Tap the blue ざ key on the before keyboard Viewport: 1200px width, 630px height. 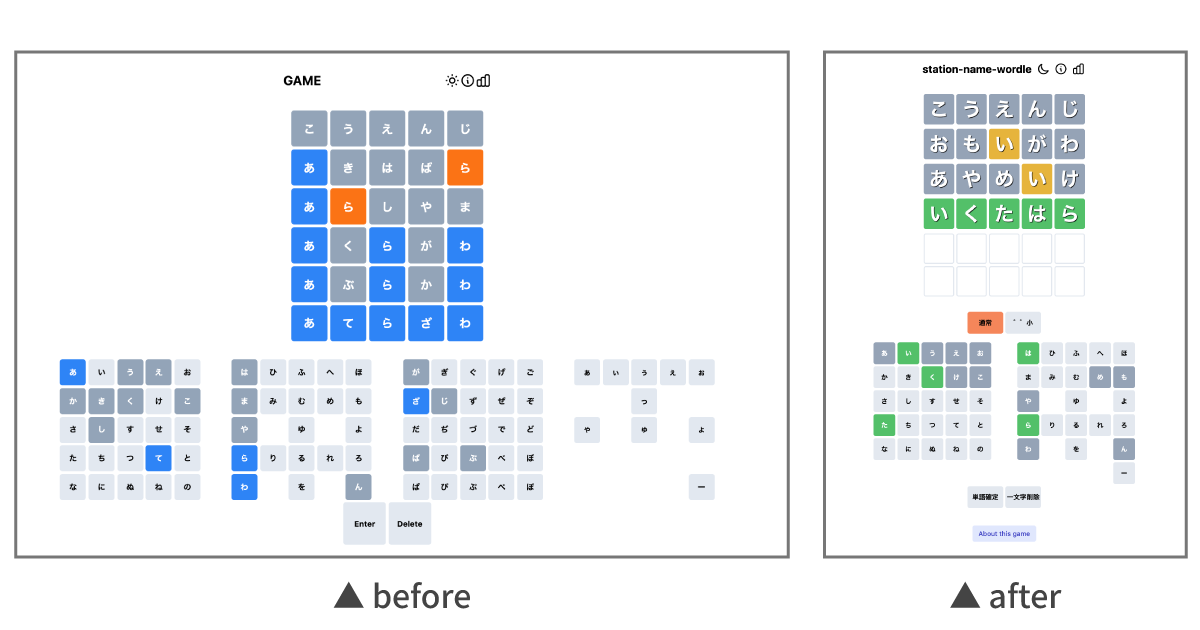416,401
